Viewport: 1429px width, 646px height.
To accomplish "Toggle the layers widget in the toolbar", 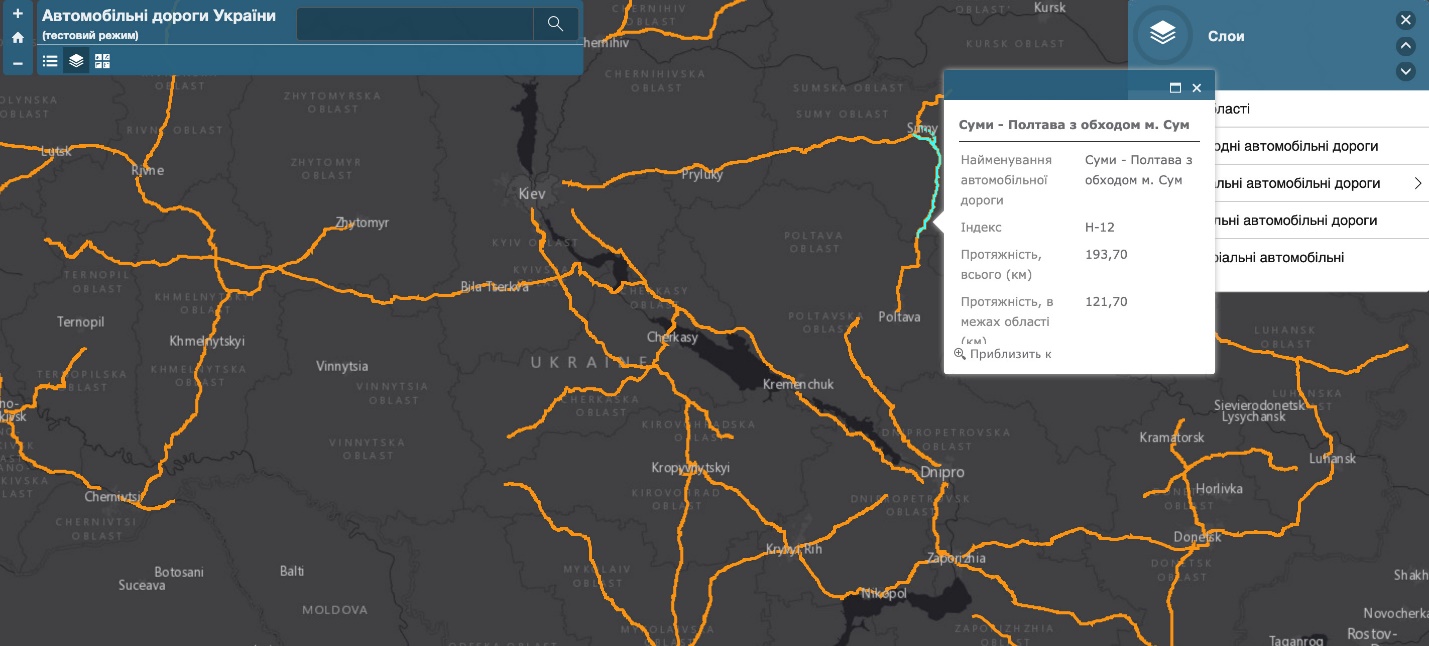I will point(76,61).
